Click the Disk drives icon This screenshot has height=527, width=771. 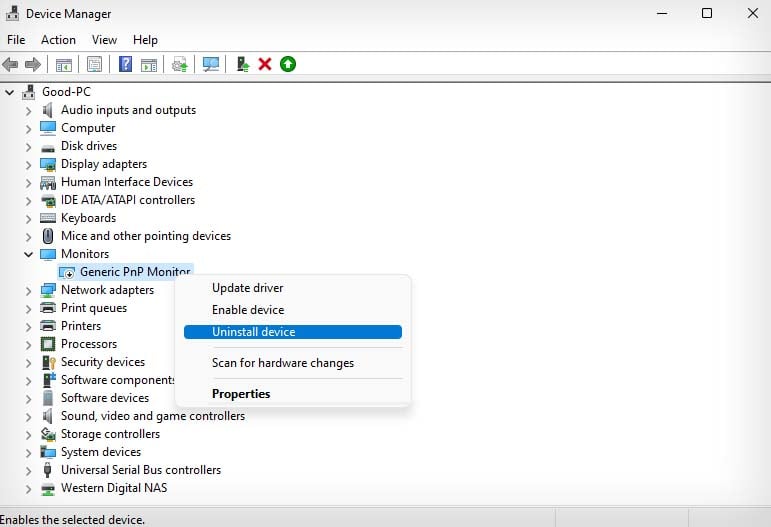pos(48,146)
